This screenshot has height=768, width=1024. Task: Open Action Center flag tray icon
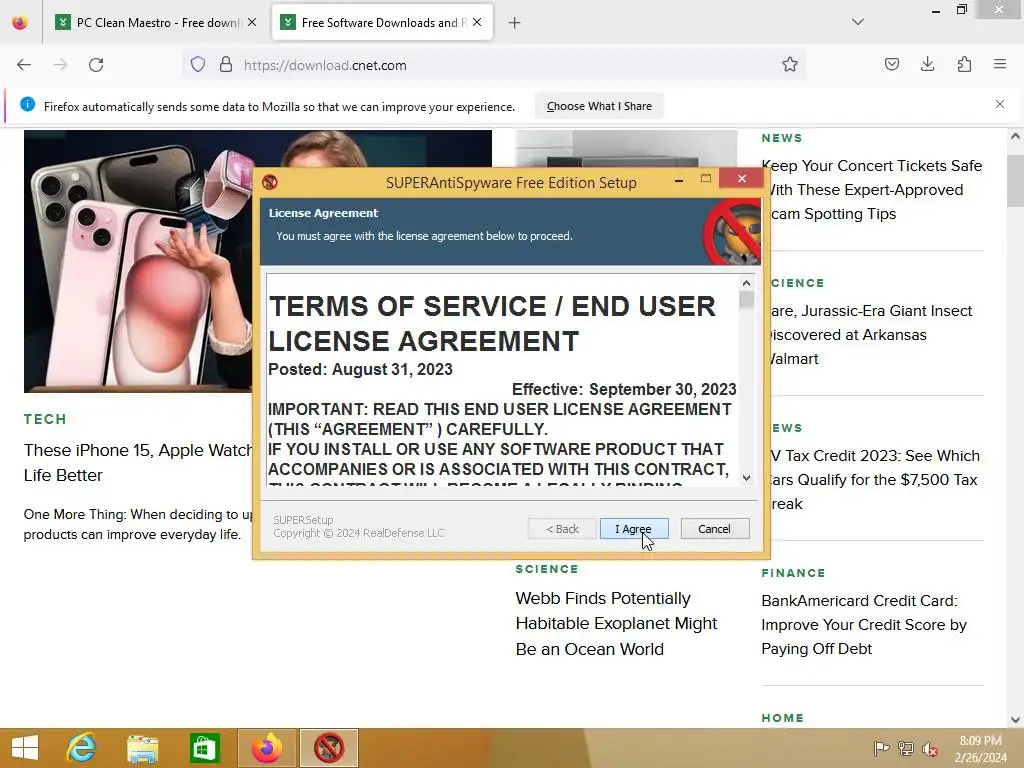pos(881,749)
